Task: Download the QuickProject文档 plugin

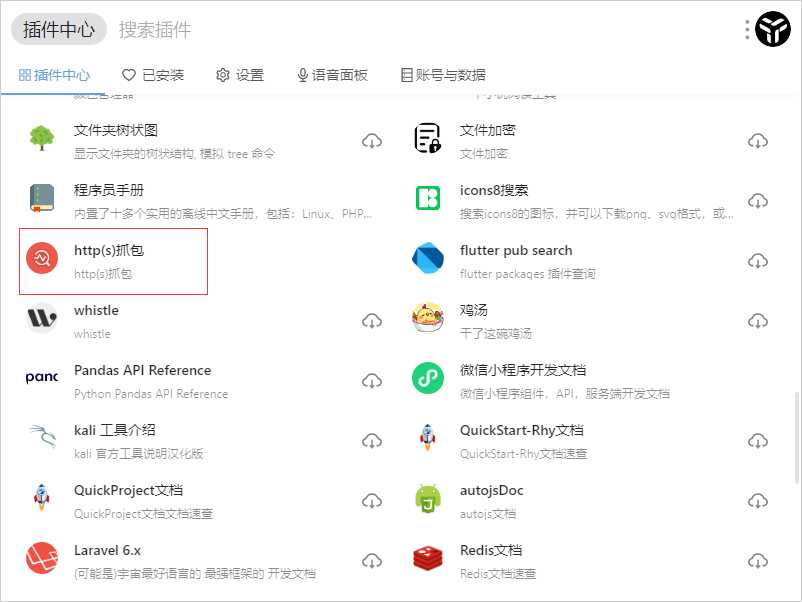Action: click(372, 501)
